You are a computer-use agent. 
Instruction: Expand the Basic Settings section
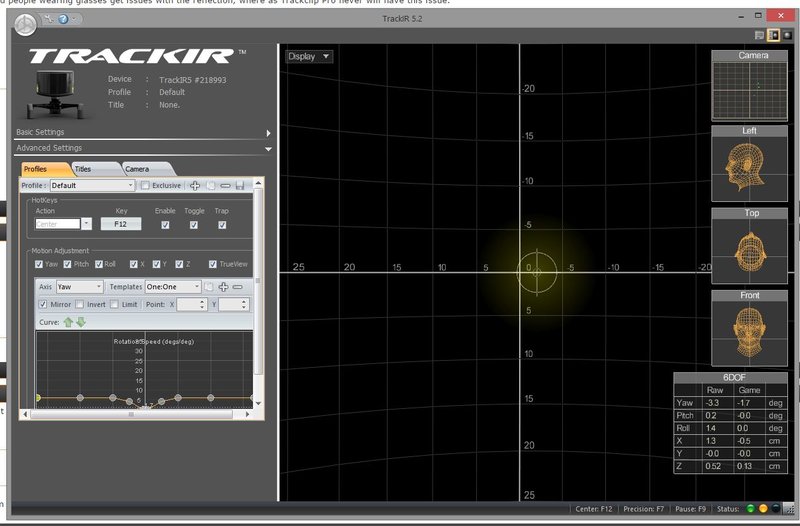143,132
